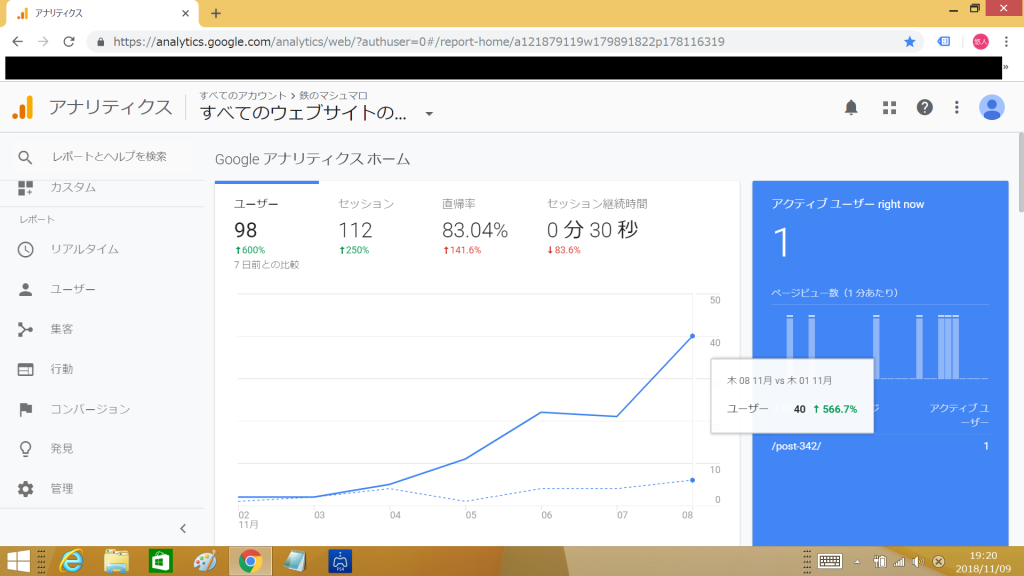Open the /post-342/ active page link
This screenshot has width=1024, height=576.
[796, 447]
